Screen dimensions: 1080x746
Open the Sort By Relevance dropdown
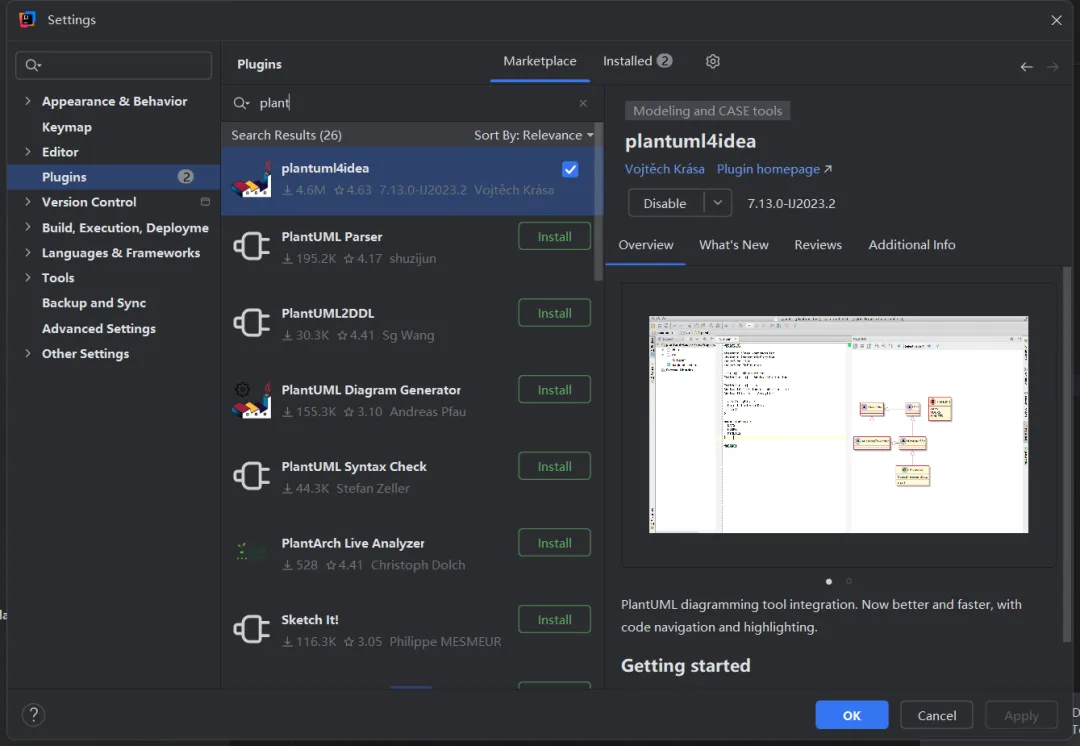coord(533,136)
